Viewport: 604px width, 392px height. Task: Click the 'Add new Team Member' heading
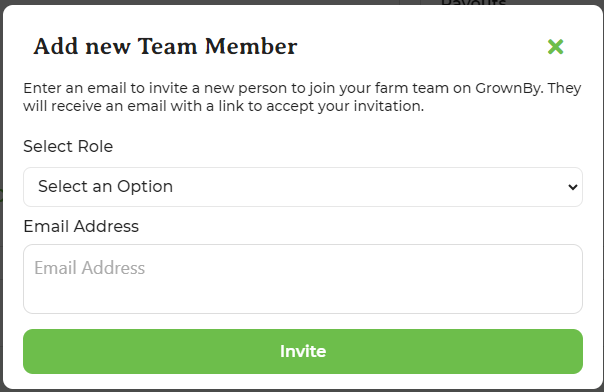point(165,47)
